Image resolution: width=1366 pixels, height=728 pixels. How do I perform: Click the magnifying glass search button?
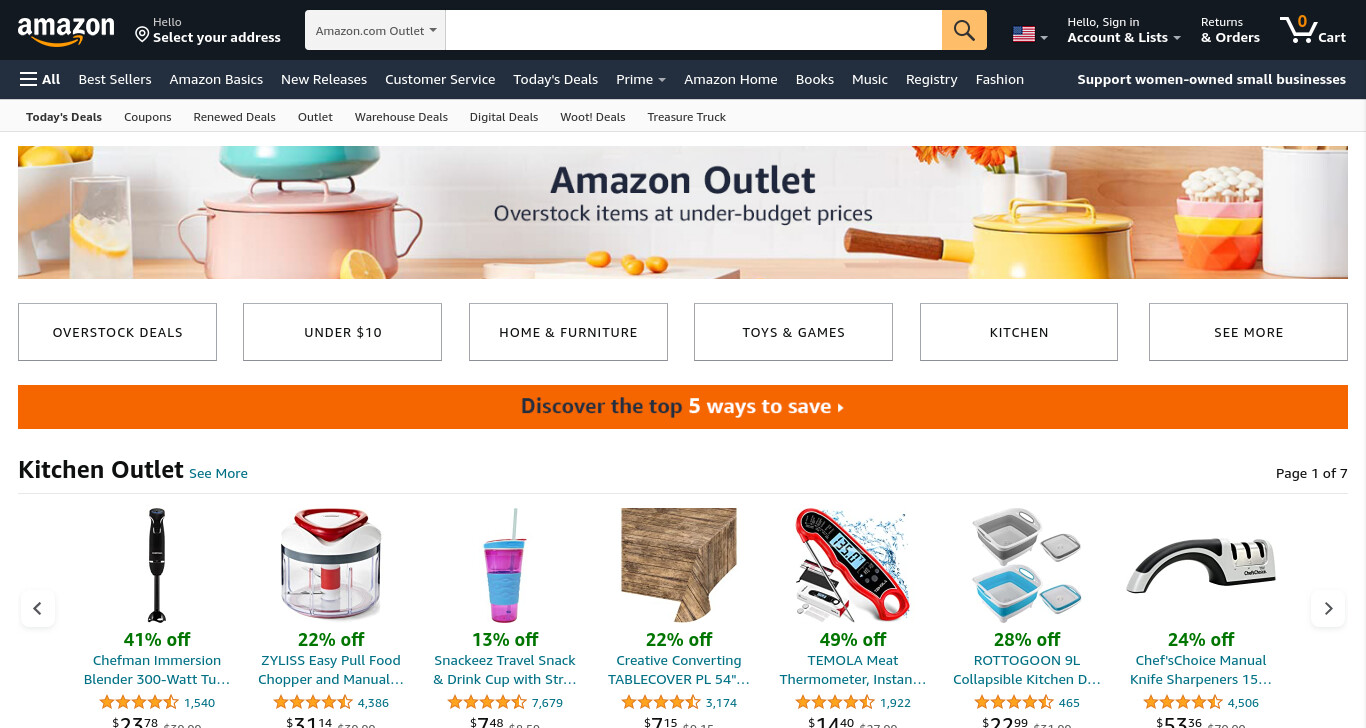click(x=964, y=30)
